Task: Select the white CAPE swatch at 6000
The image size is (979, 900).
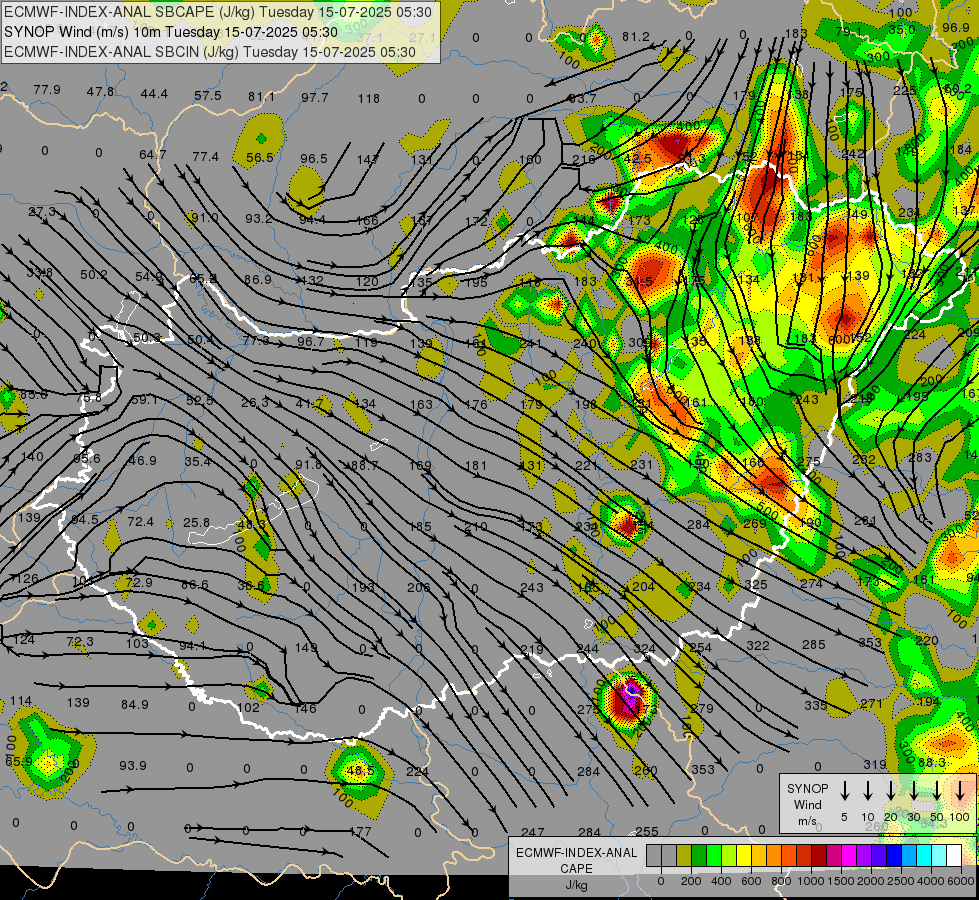Action: click(x=953, y=855)
